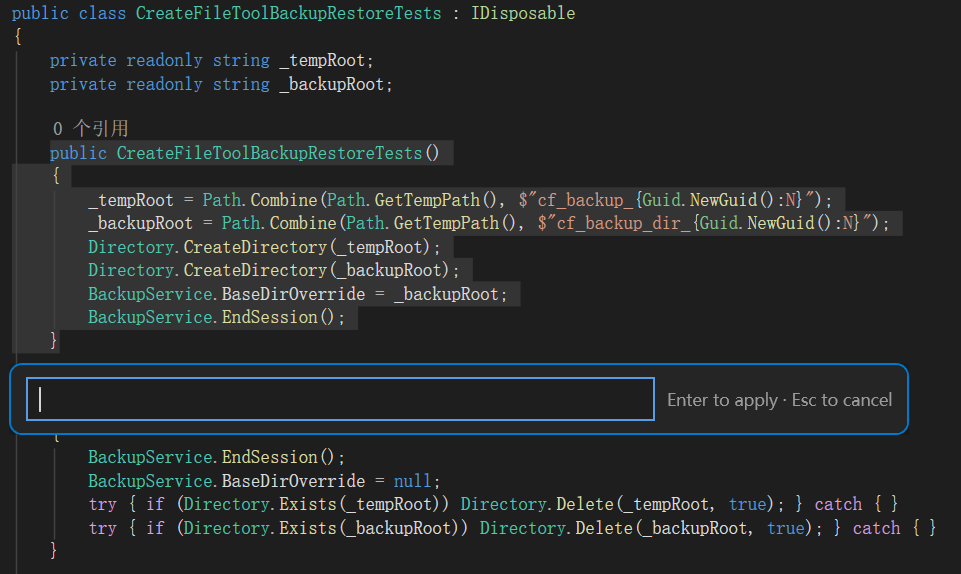Click try line deleting _backupRoot directory
The image size is (961, 574).
pos(512,528)
